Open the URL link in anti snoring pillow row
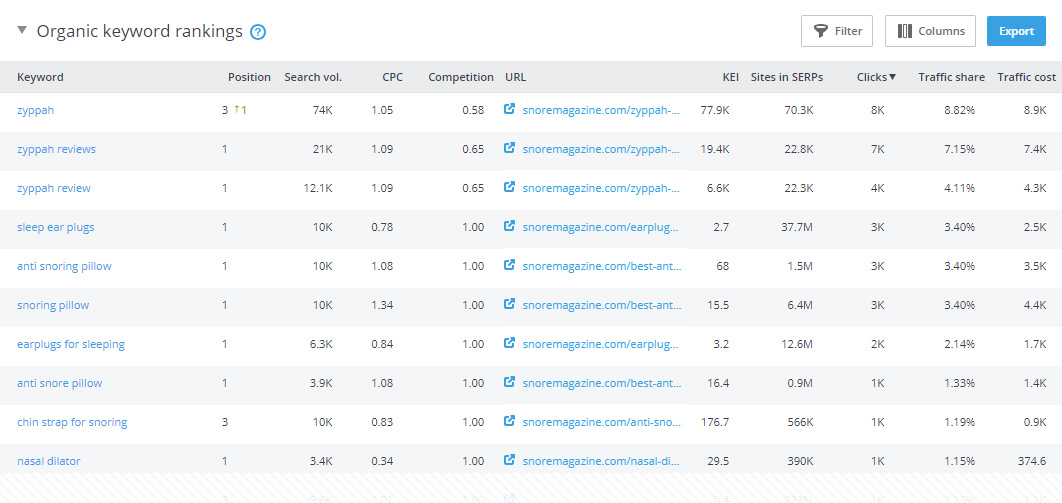The width and height of the screenshot is (1062, 503). pyautogui.click(x=602, y=267)
